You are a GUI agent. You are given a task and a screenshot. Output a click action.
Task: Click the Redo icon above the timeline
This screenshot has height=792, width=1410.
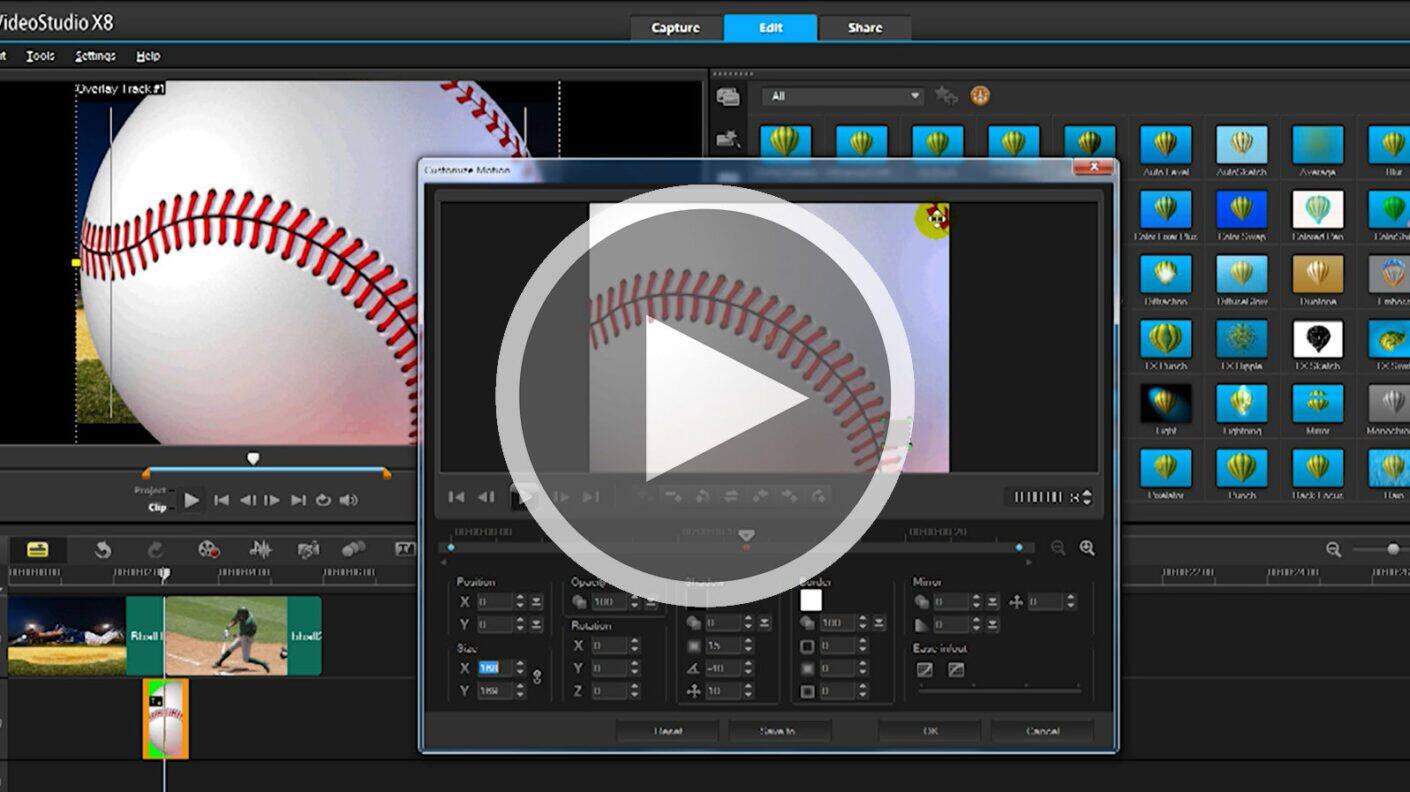tap(156, 549)
